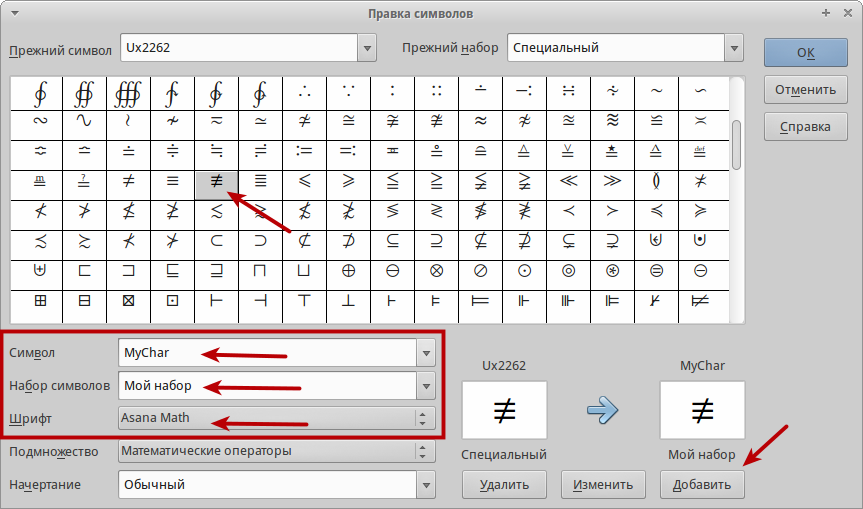This screenshot has height=509, width=863.
Task: Select the sine wave ∿ symbol
Action: pos(84,121)
